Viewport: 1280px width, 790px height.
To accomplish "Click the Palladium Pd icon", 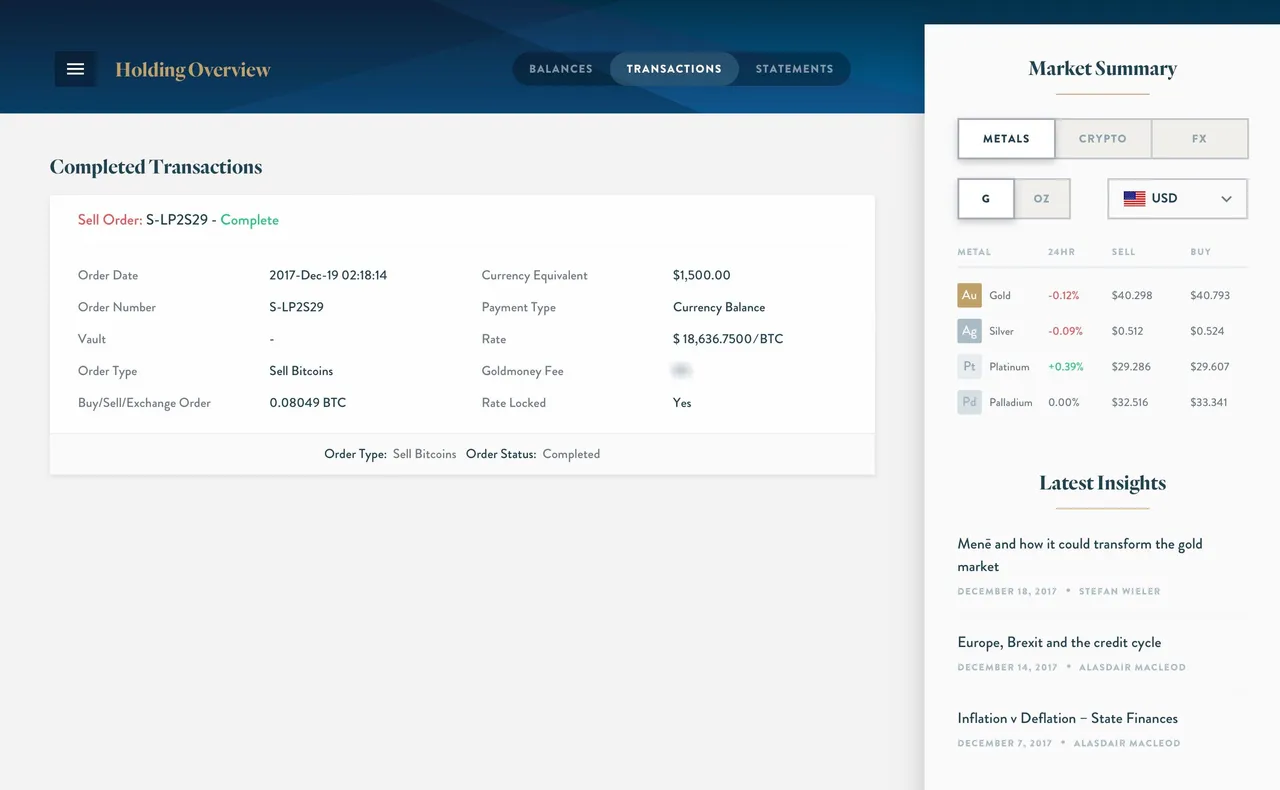I will click(969, 402).
